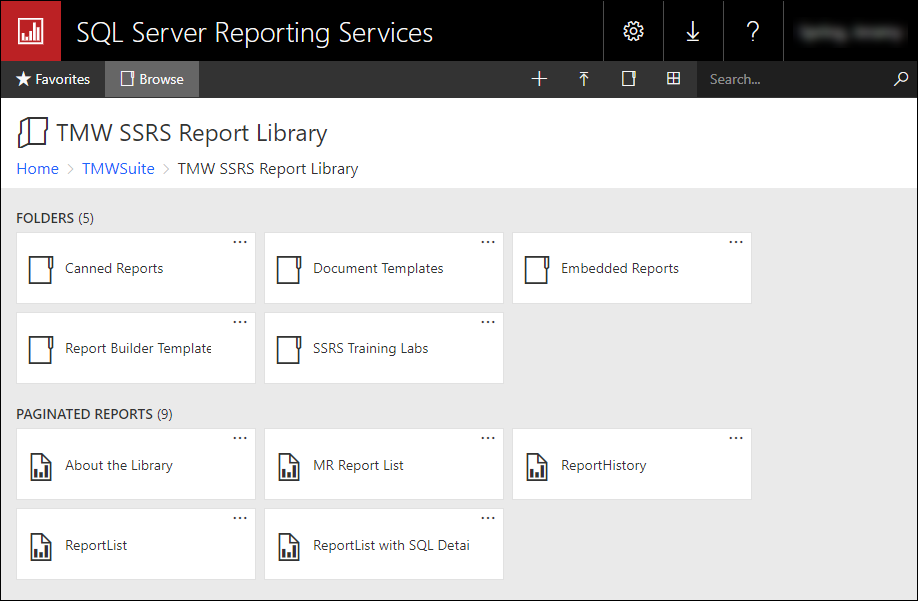The height and width of the screenshot is (601, 918).
Task: Click the Manage folder icon in toolbar
Action: pyautogui.click(x=629, y=79)
